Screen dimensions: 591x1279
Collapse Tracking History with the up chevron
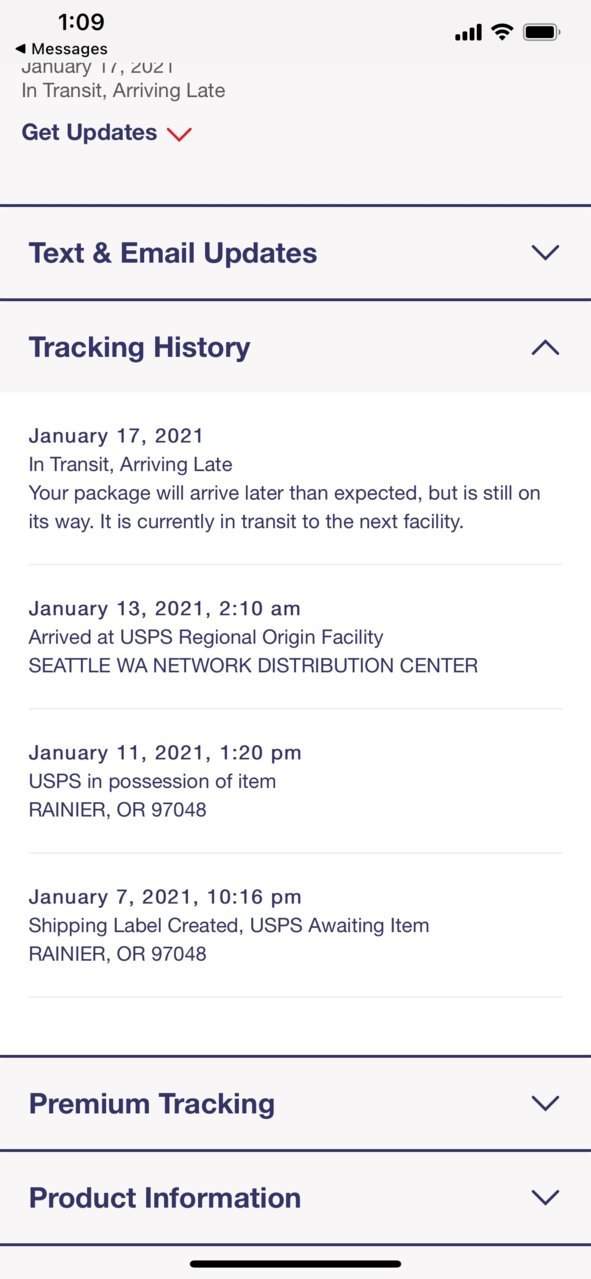[x=545, y=347]
